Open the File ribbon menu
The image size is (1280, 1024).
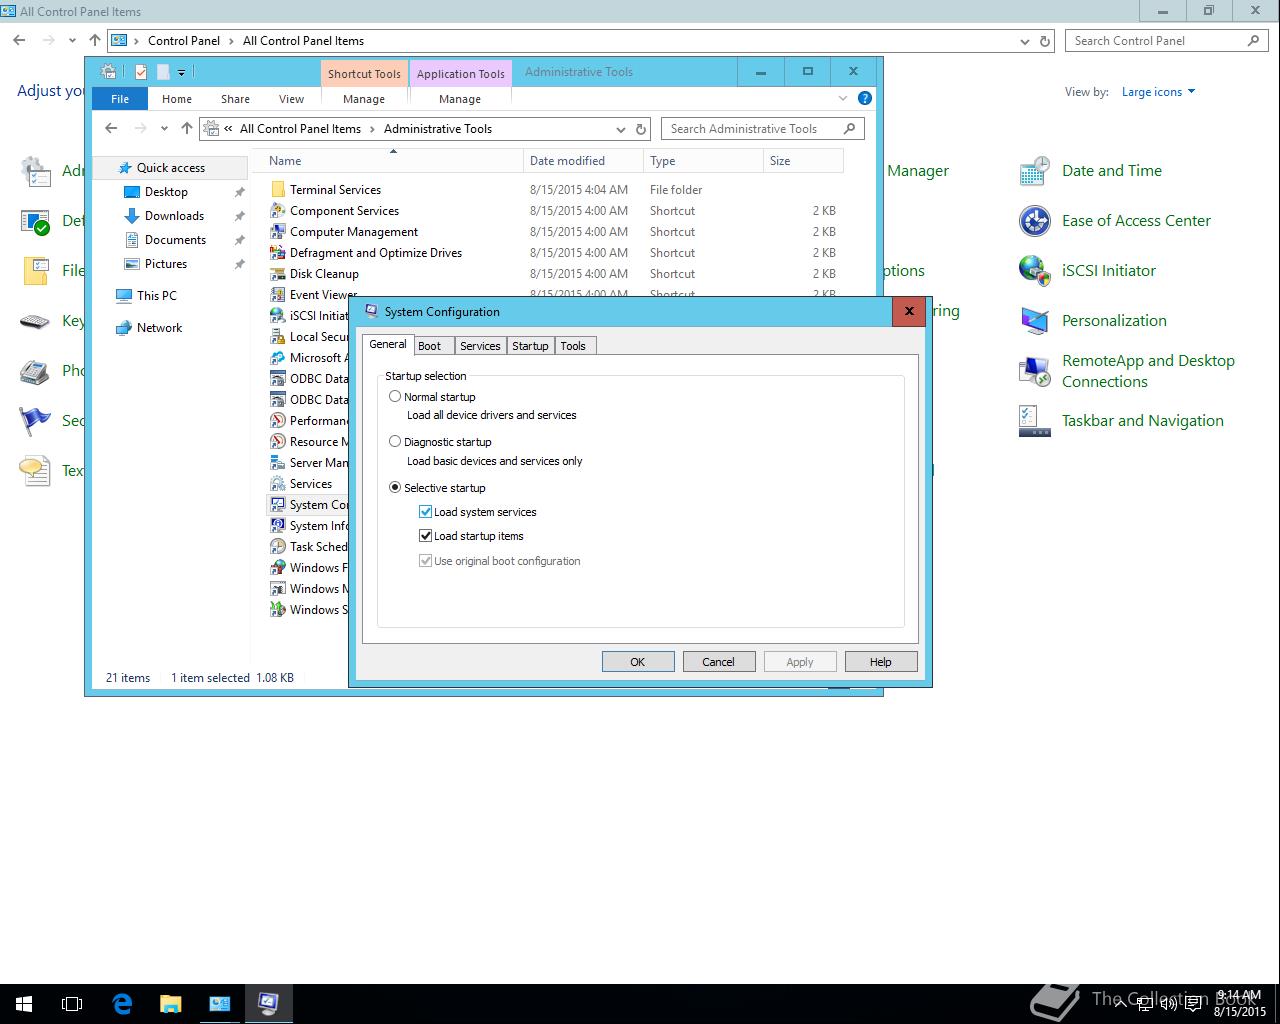click(x=120, y=99)
